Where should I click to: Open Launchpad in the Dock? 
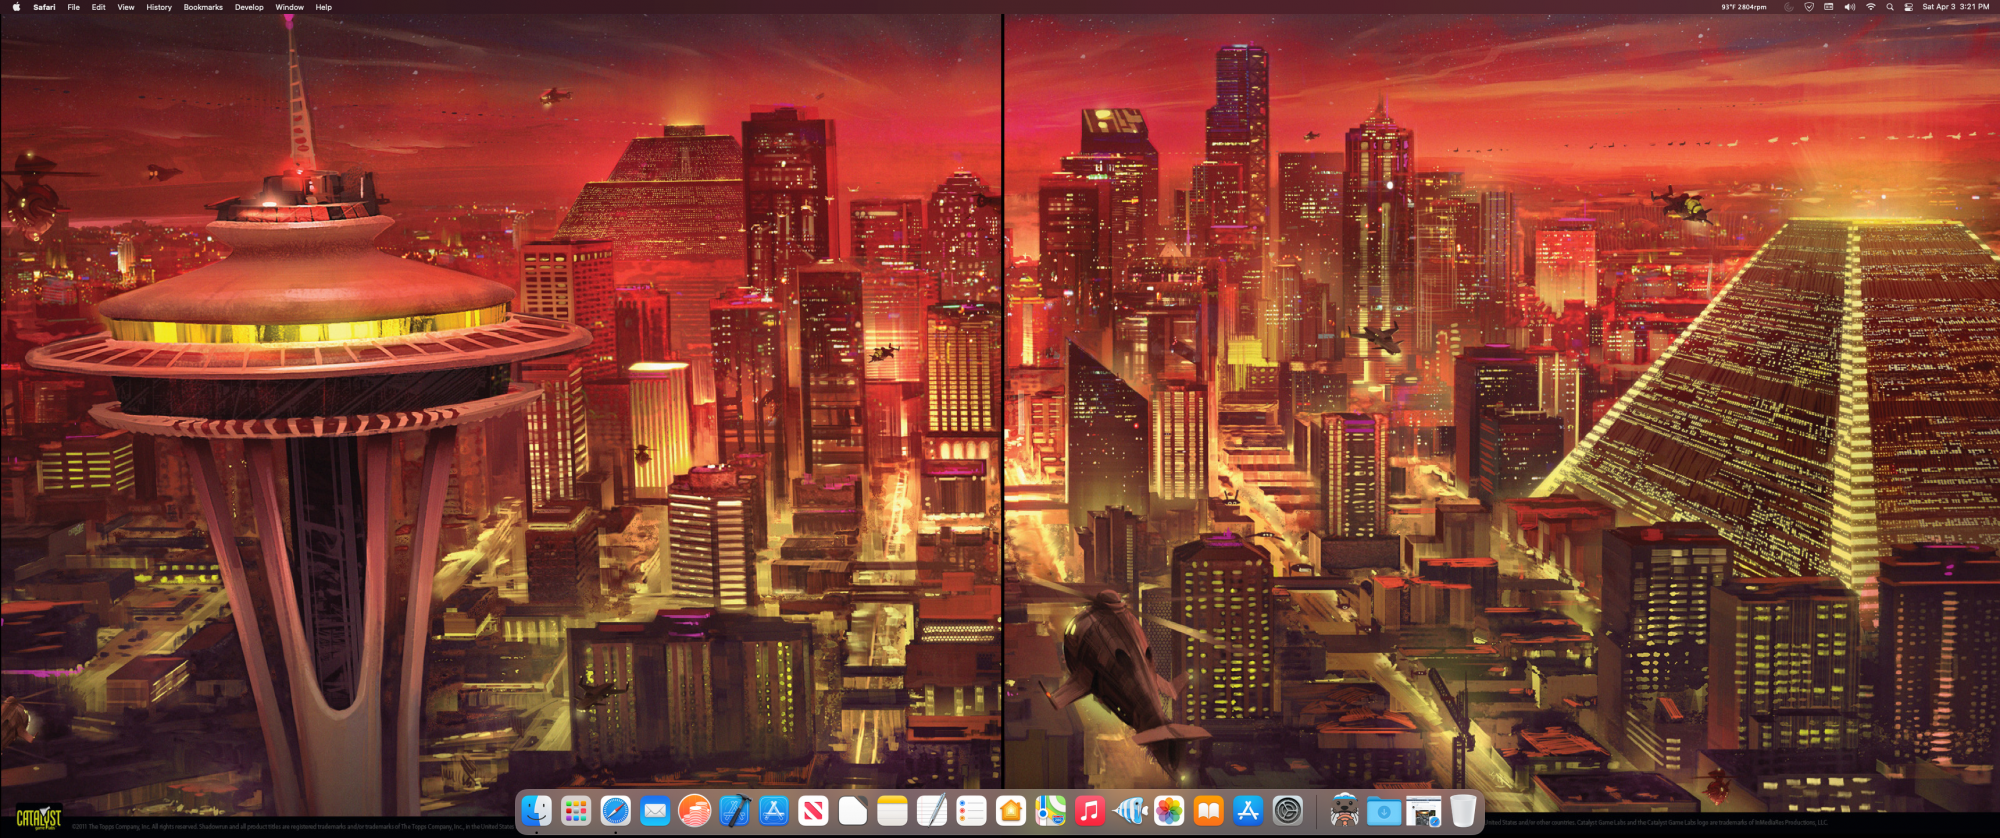click(x=576, y=811)
